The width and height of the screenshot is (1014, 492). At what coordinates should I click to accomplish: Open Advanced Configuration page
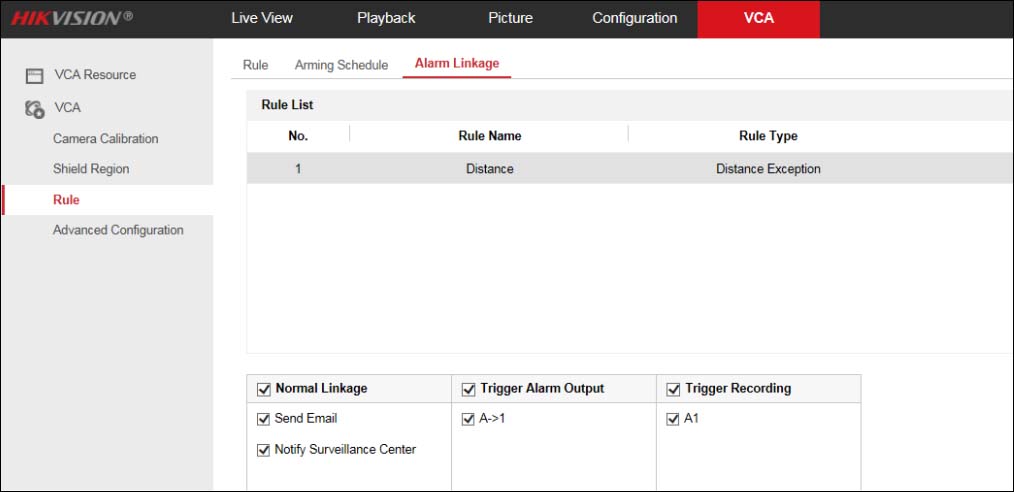pos(118,230)
